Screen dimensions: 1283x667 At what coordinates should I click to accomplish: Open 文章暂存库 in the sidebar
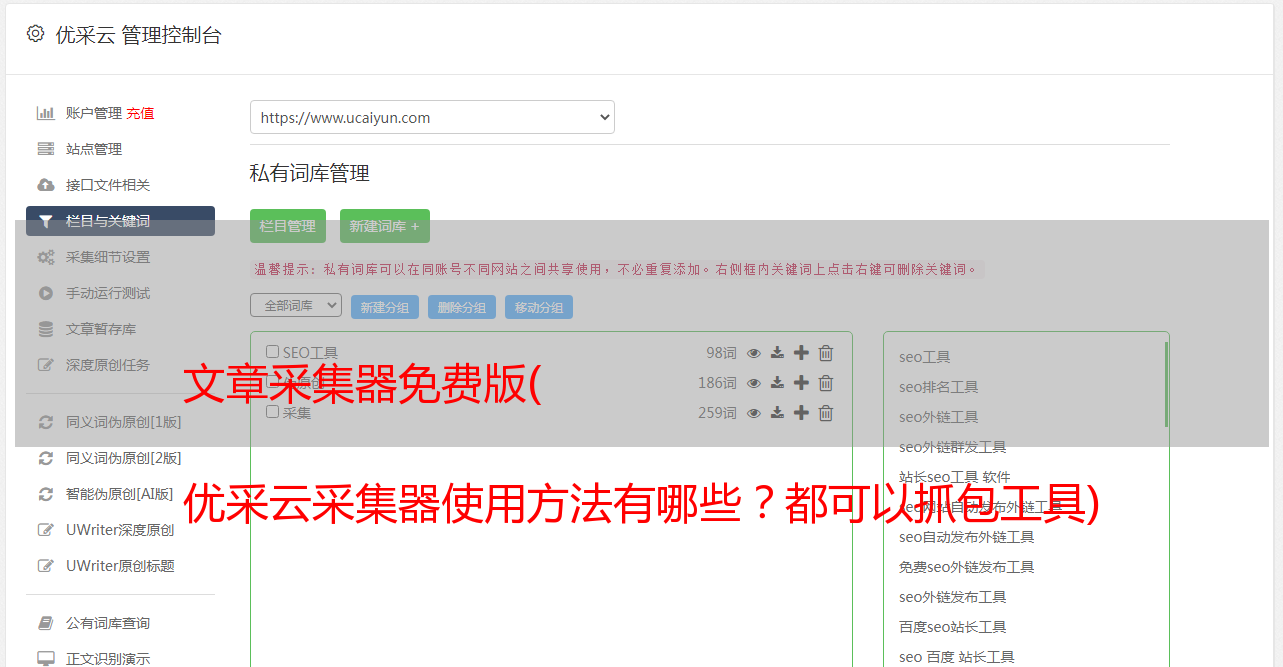[101, 329]
